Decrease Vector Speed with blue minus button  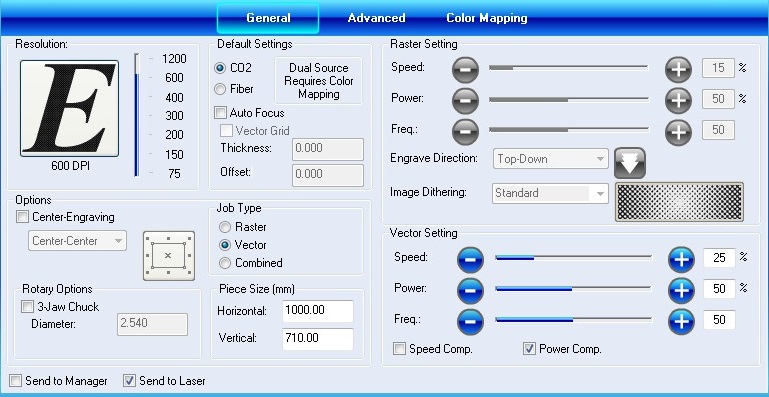pos(470,260)
